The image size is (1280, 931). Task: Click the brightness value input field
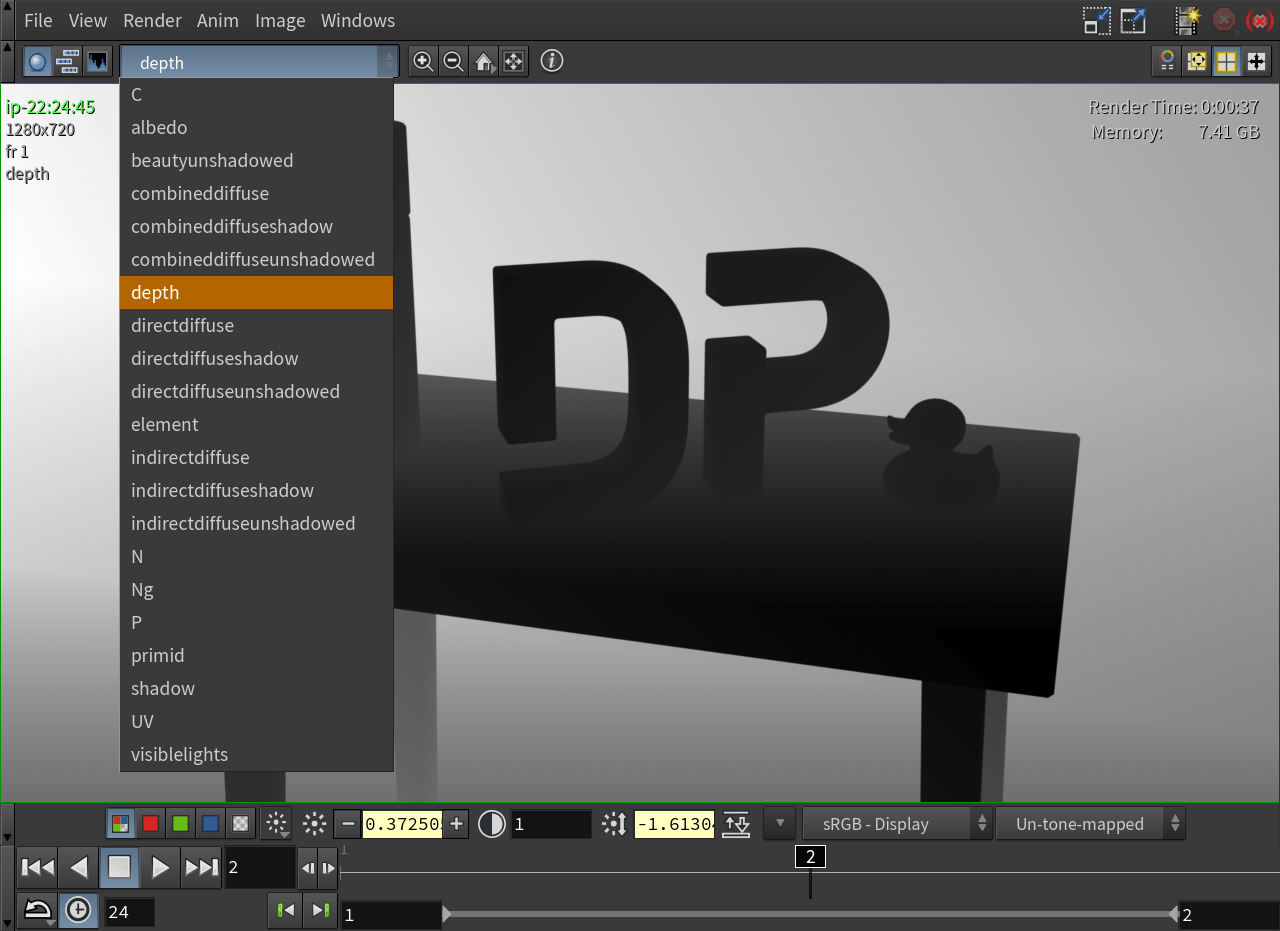402,824
